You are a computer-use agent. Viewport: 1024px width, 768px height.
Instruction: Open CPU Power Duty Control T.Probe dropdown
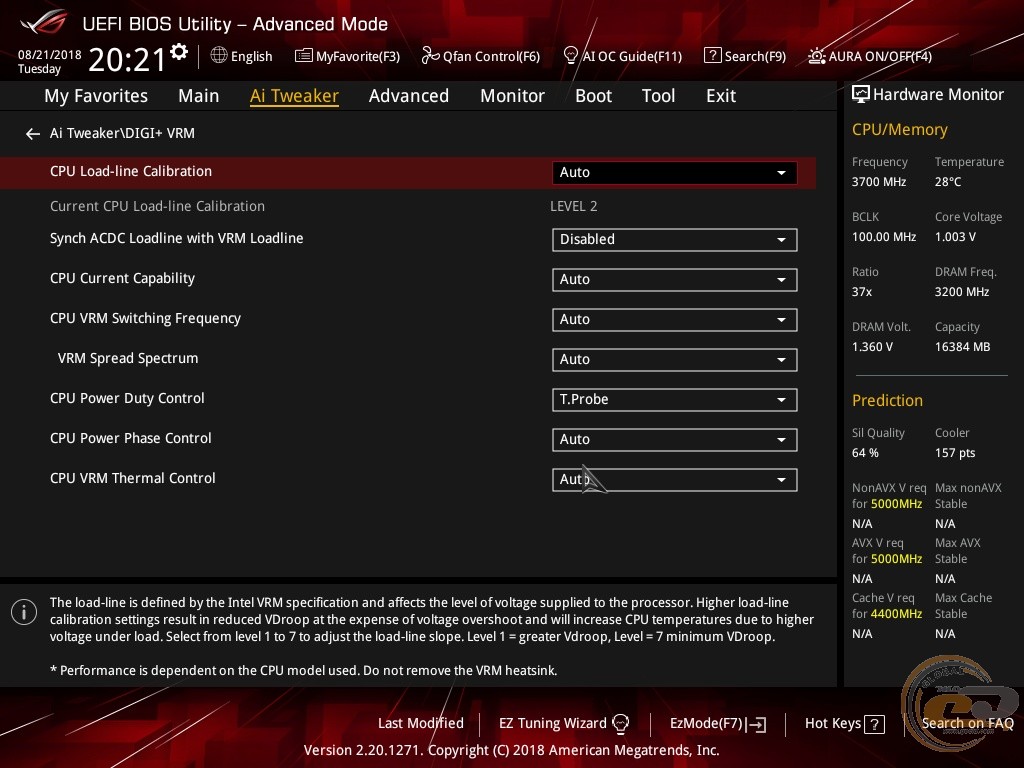click(x=674, y=400)
